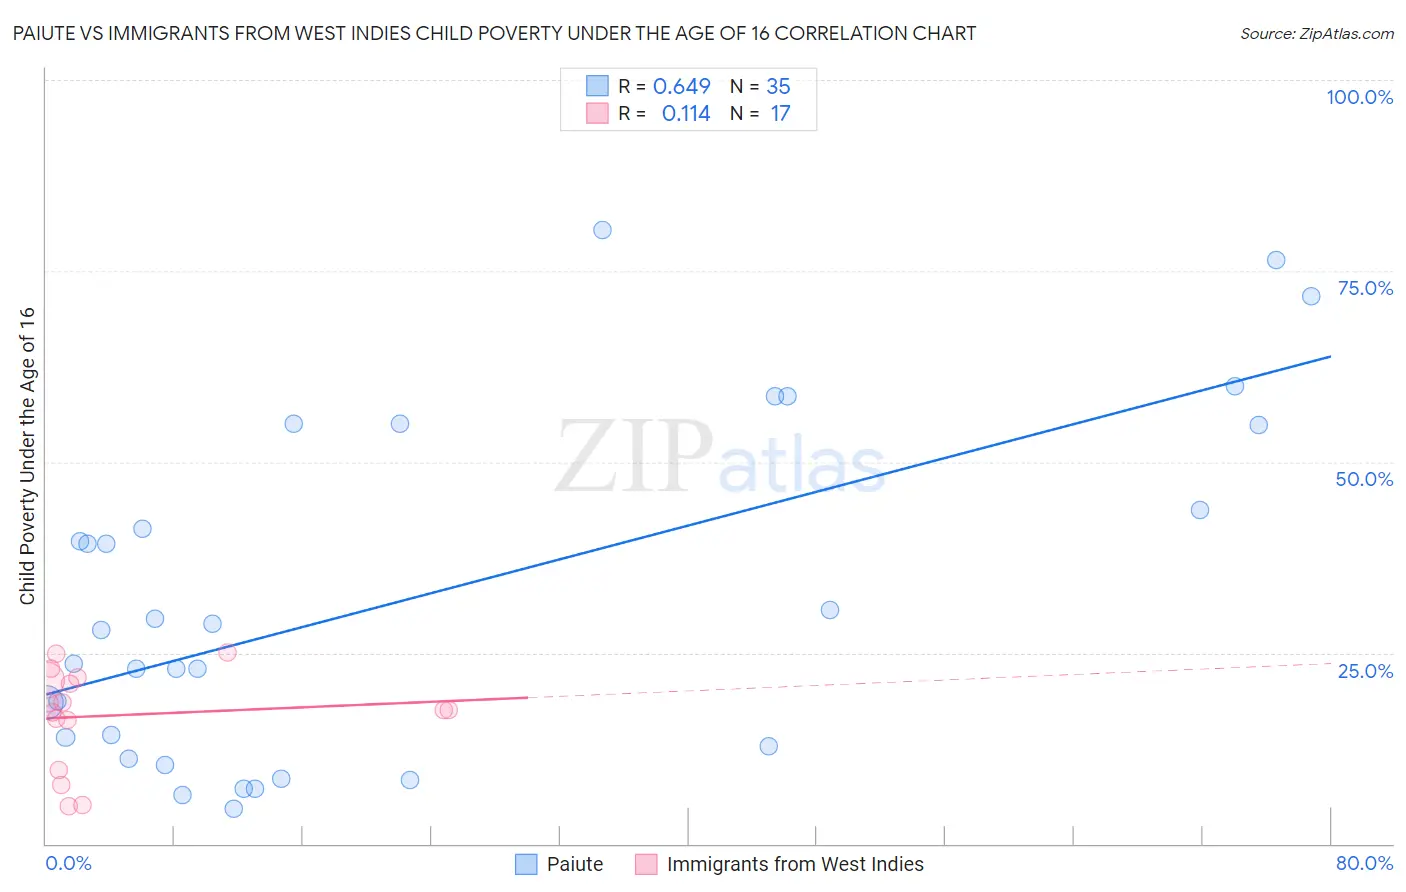Click the highest blue data point near 80%
This screenshot has height=892, width=1406.
[602, 230]
